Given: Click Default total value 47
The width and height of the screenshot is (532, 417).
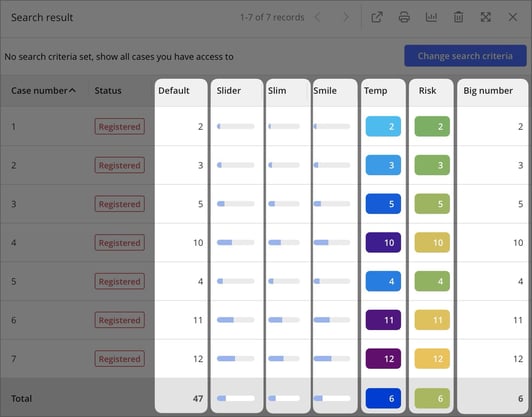Looking at the screenshot, I should tap(198, 398).
